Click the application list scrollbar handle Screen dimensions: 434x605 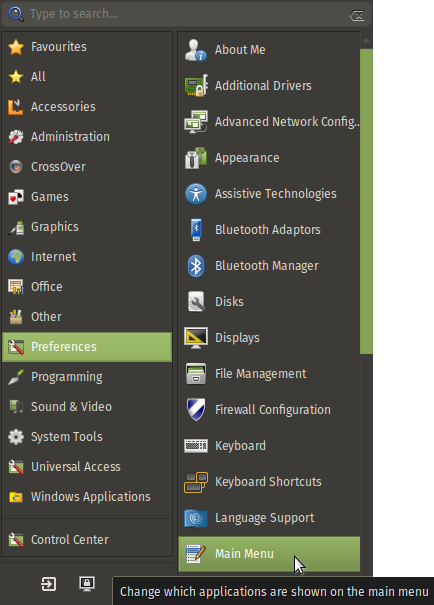click(x=366, y=201)
